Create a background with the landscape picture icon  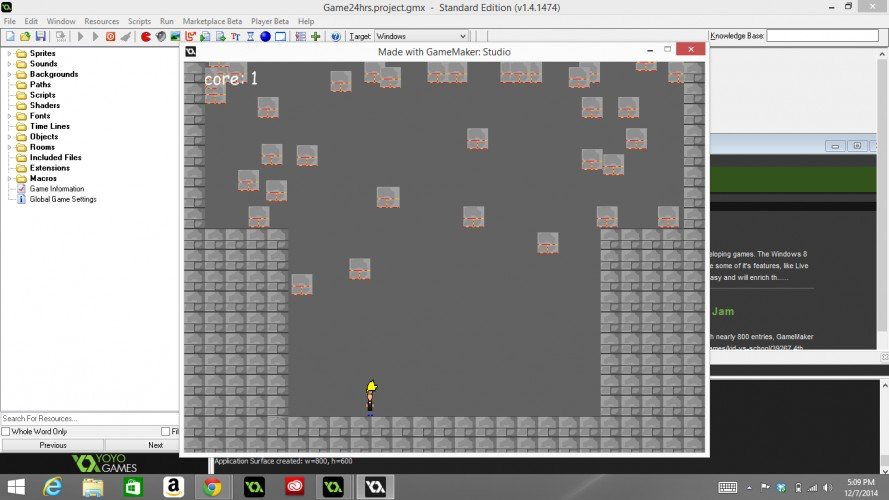pos(175,36)
